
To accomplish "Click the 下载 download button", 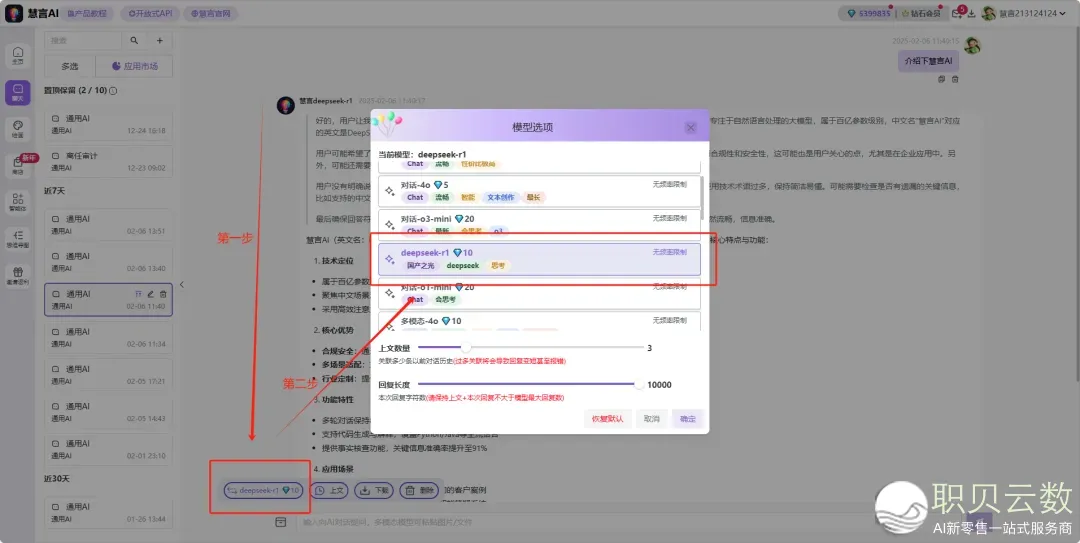I will click(x=374, y=491).
